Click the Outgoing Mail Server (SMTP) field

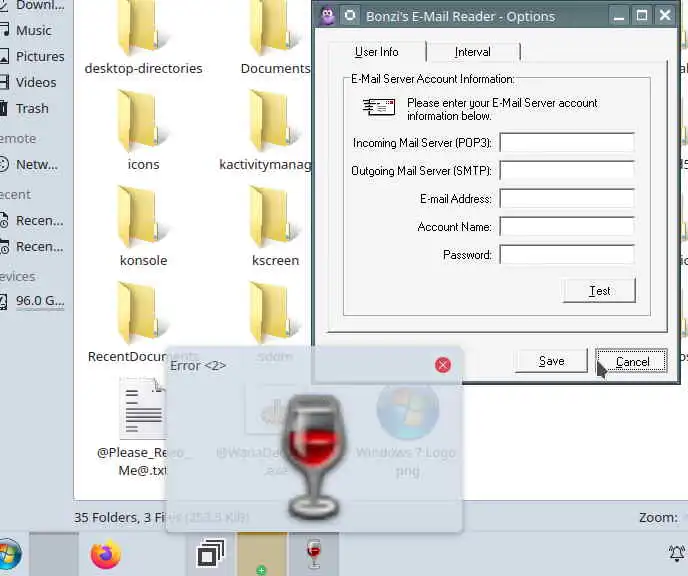(x=567, y=171)
